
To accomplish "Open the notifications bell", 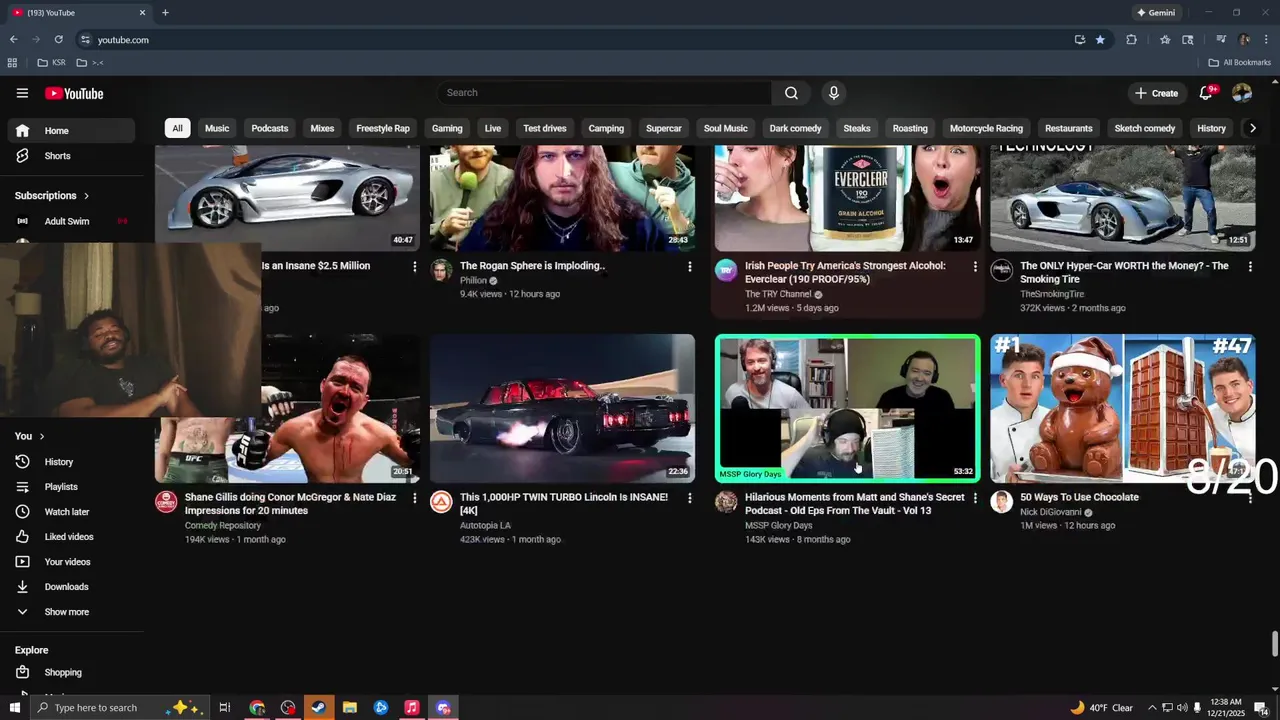I will tap(1207, 93).
